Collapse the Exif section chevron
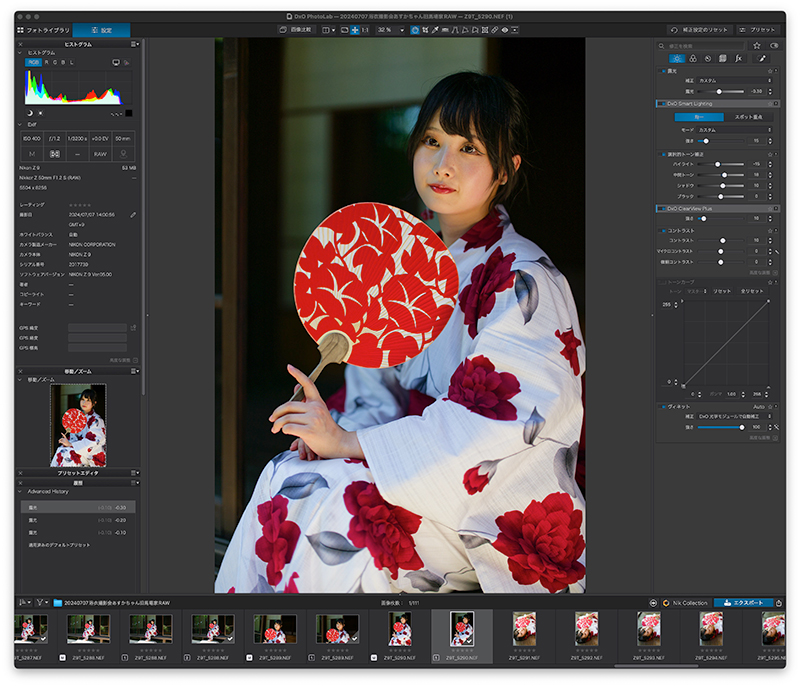The height and width of the screenshot is (686, 800). [x=20, y=124]
